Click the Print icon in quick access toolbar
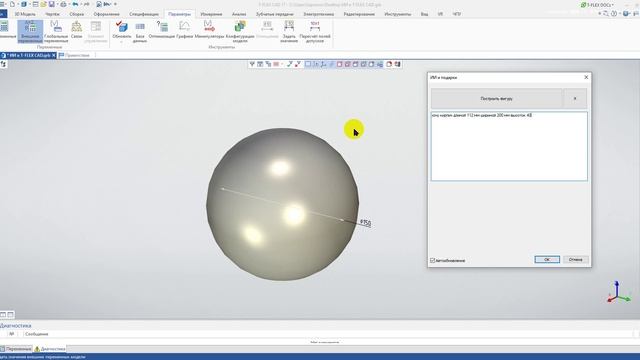This screenshot has height=360, width=640. (63, 4)
